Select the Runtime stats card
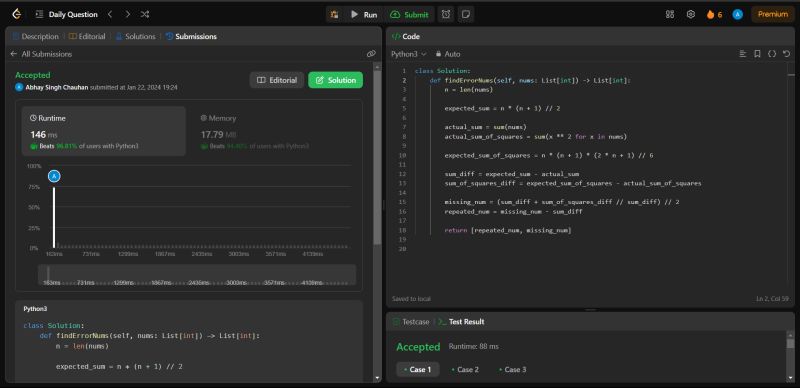This screenshot has width=800, height=388. (104, 131)
